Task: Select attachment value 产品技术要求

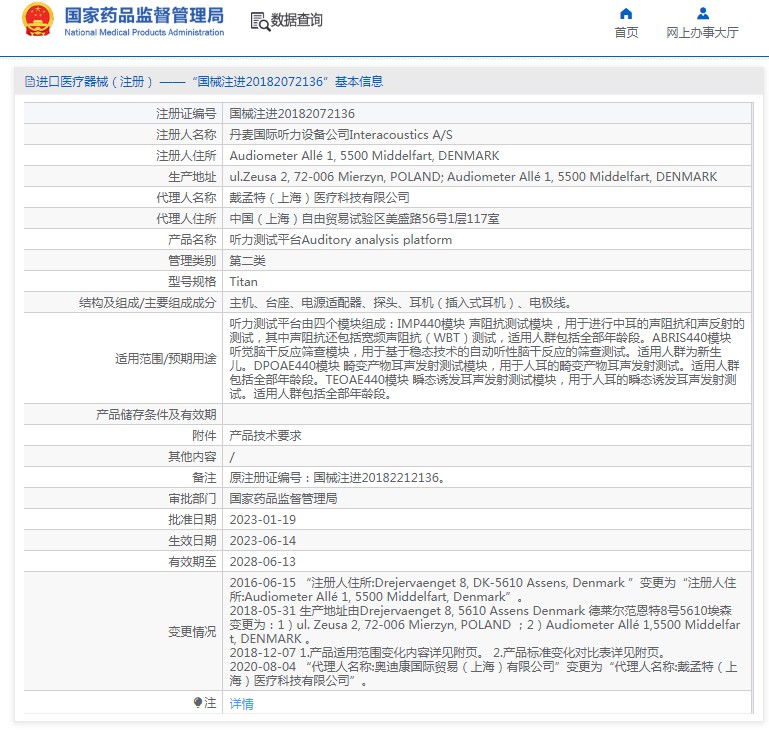Action: tap(265, 436)
